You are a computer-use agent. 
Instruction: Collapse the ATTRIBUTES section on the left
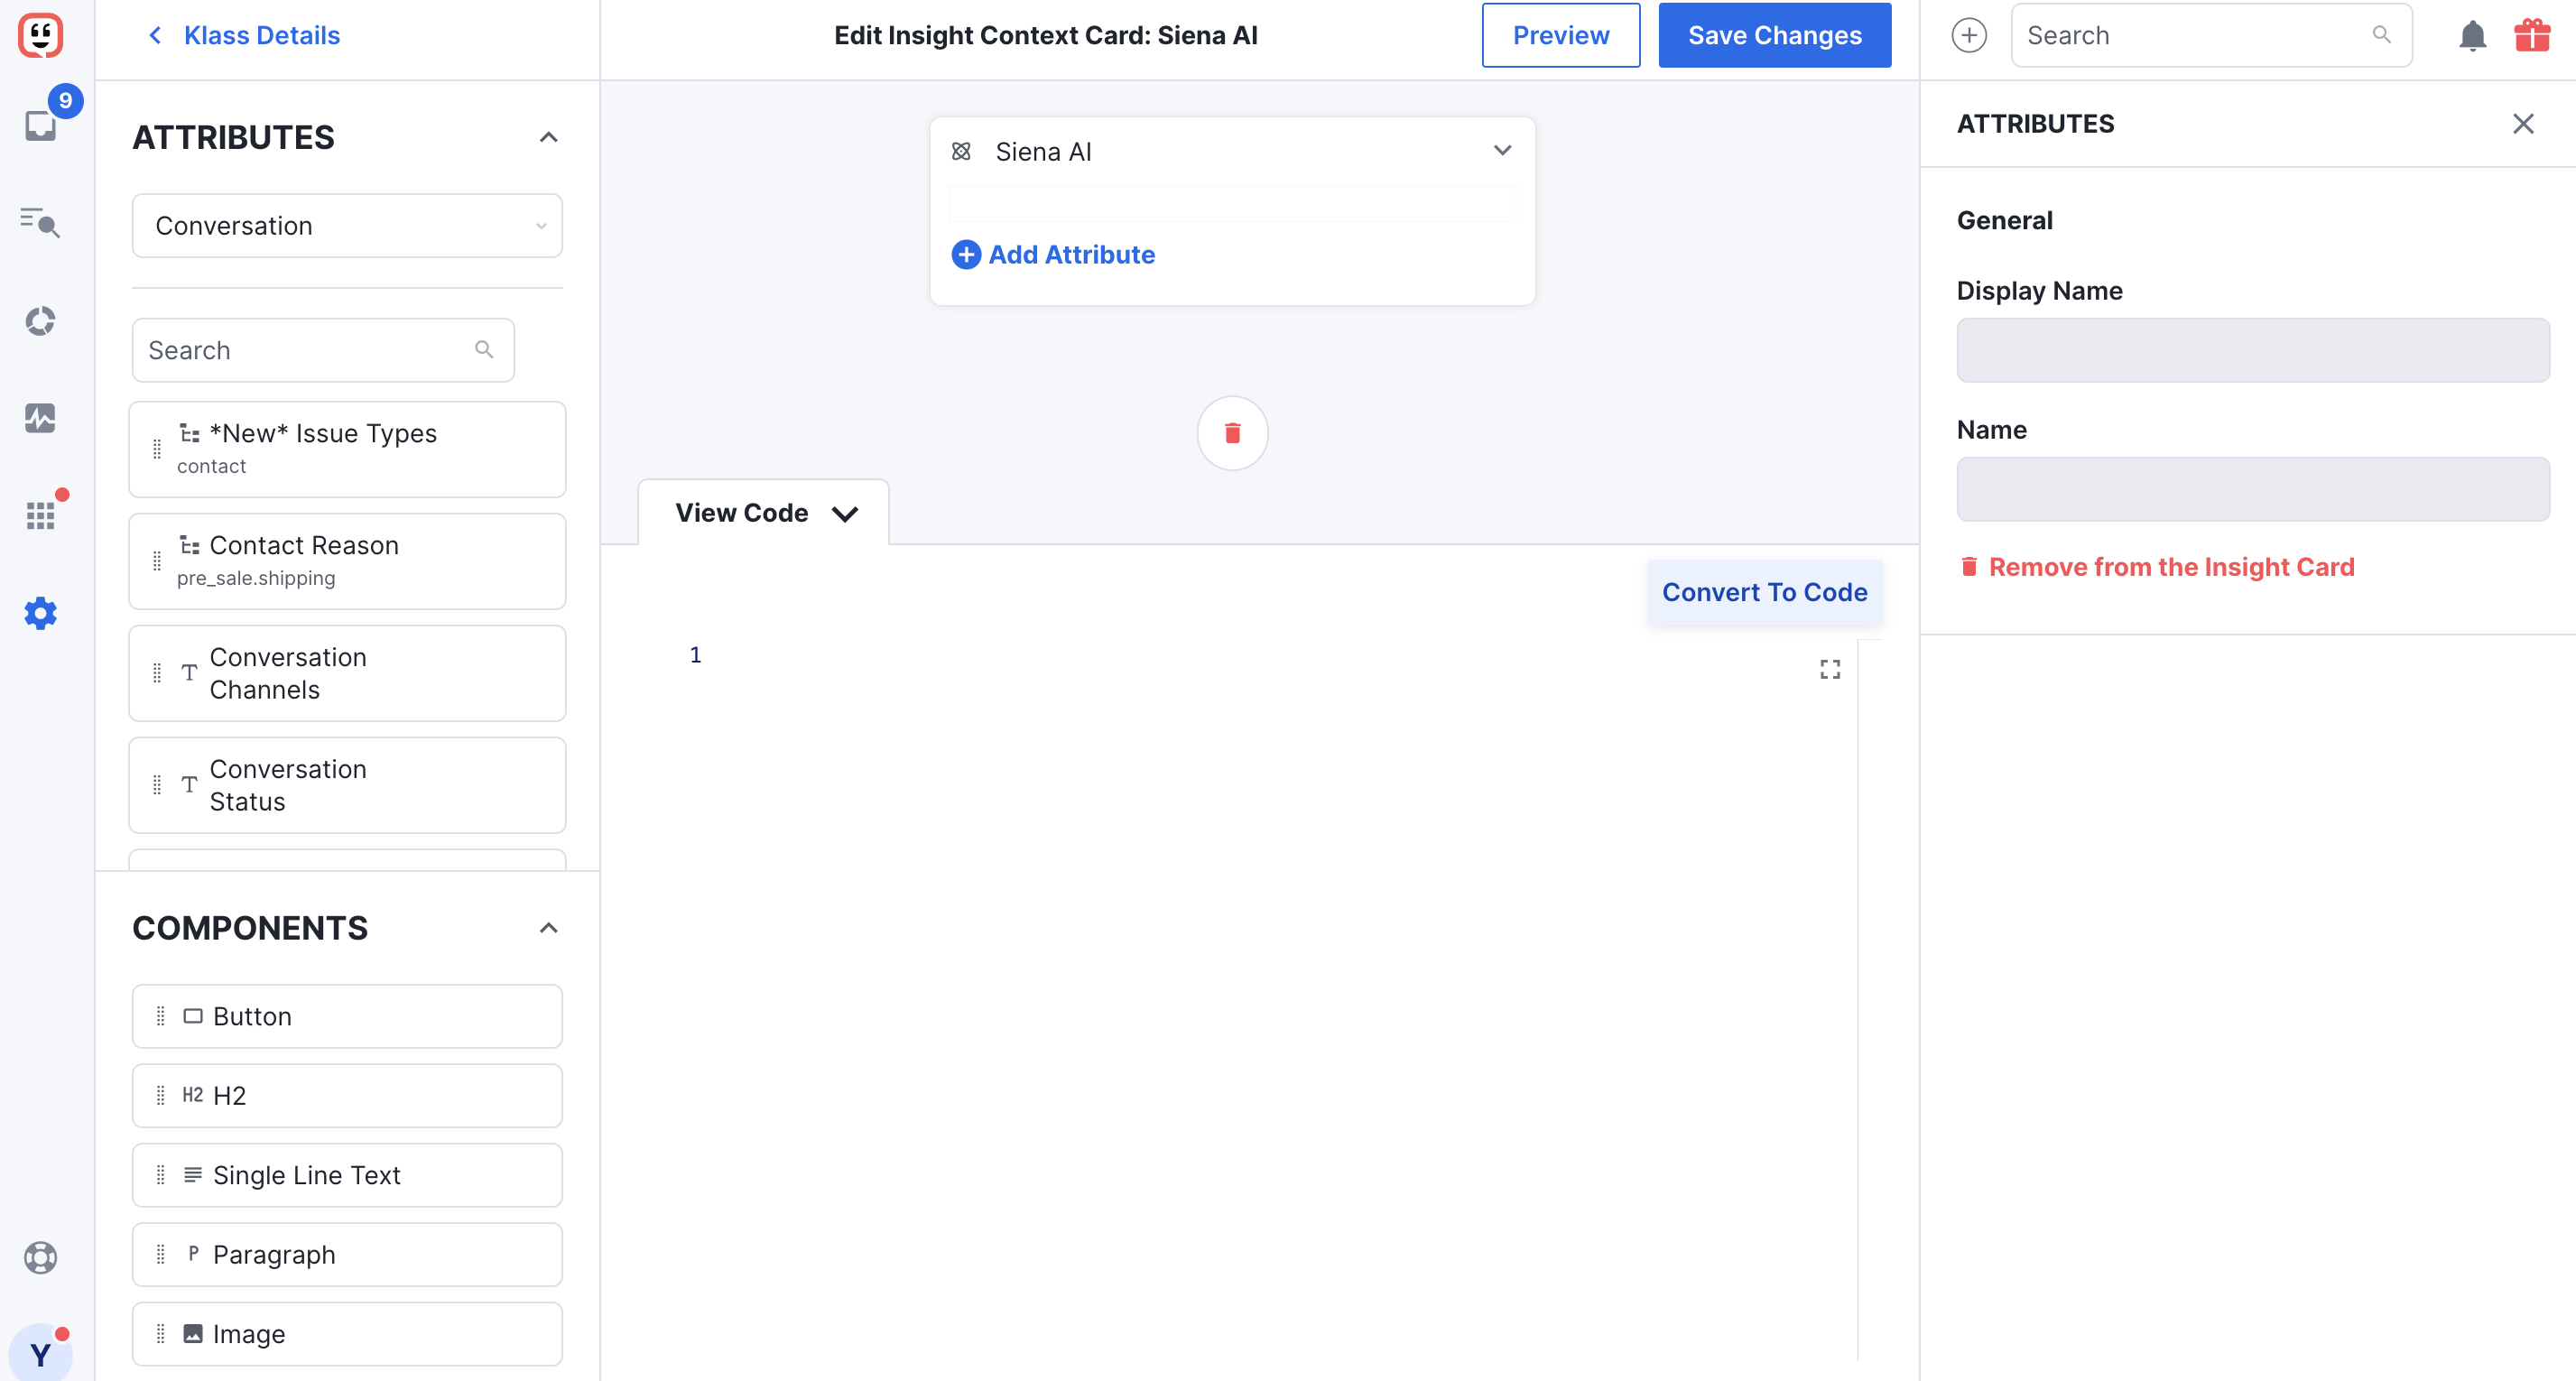(548, 137)
